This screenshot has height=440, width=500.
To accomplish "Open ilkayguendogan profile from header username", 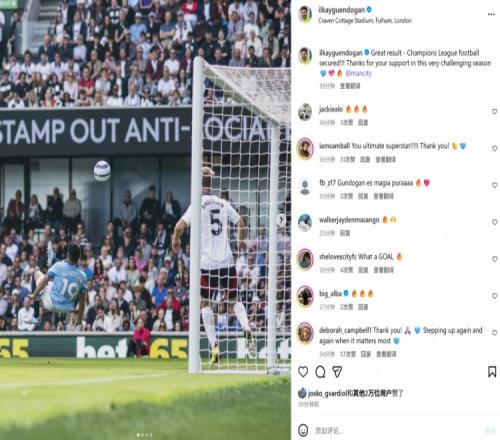I will (342, 10).
